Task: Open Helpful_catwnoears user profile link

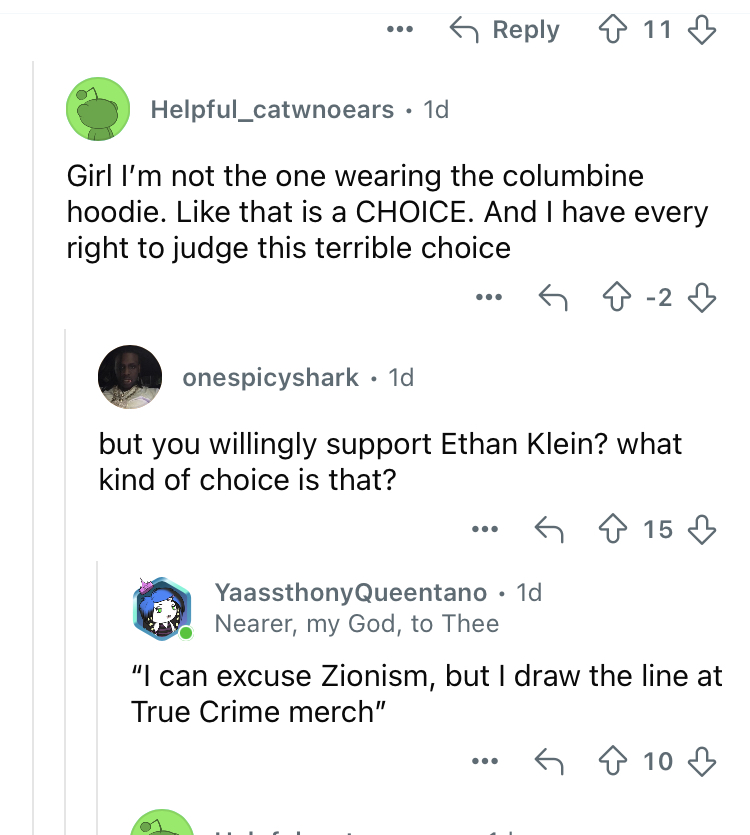Action: (x=272, y=110)
